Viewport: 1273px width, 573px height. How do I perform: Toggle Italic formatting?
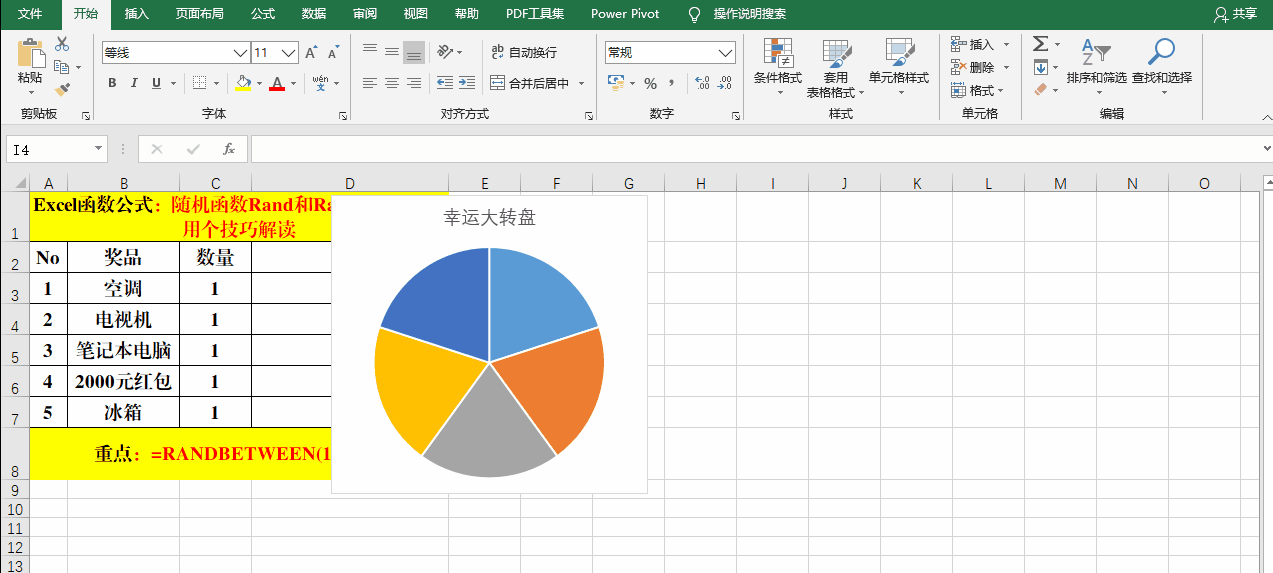click(x=134, y=83)
